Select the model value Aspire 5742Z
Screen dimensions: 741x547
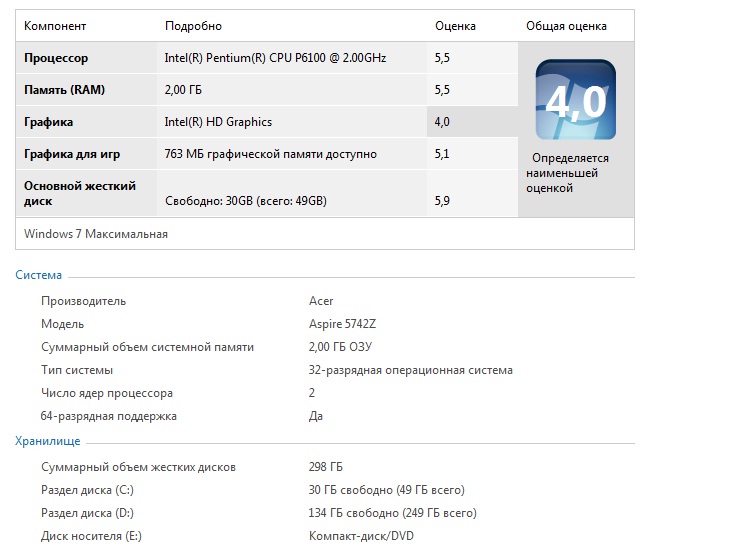pos(342,324)
